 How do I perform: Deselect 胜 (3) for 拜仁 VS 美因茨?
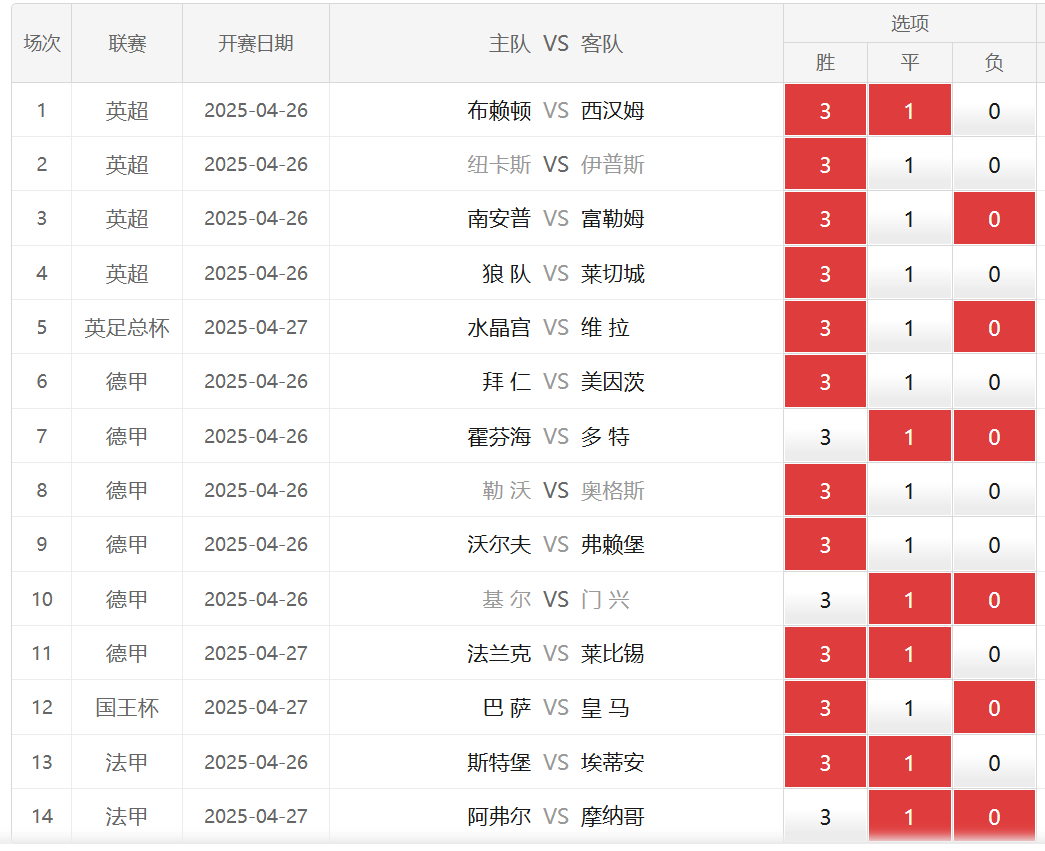(825, 382)
